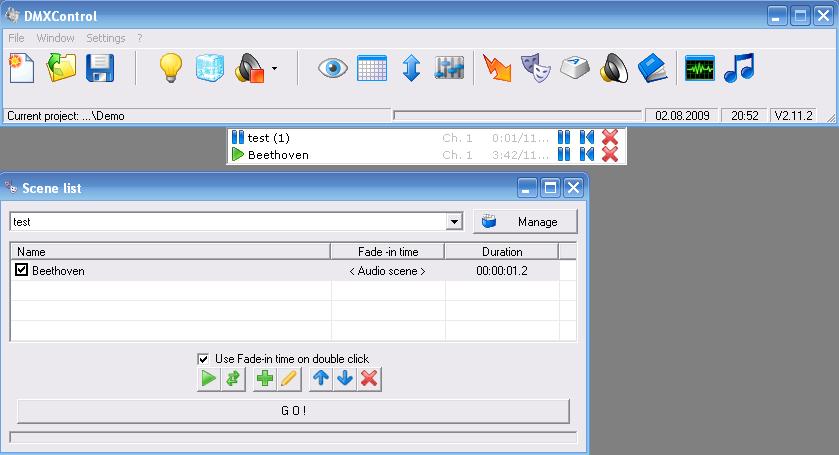Click the Duration column header

(501, 252)
